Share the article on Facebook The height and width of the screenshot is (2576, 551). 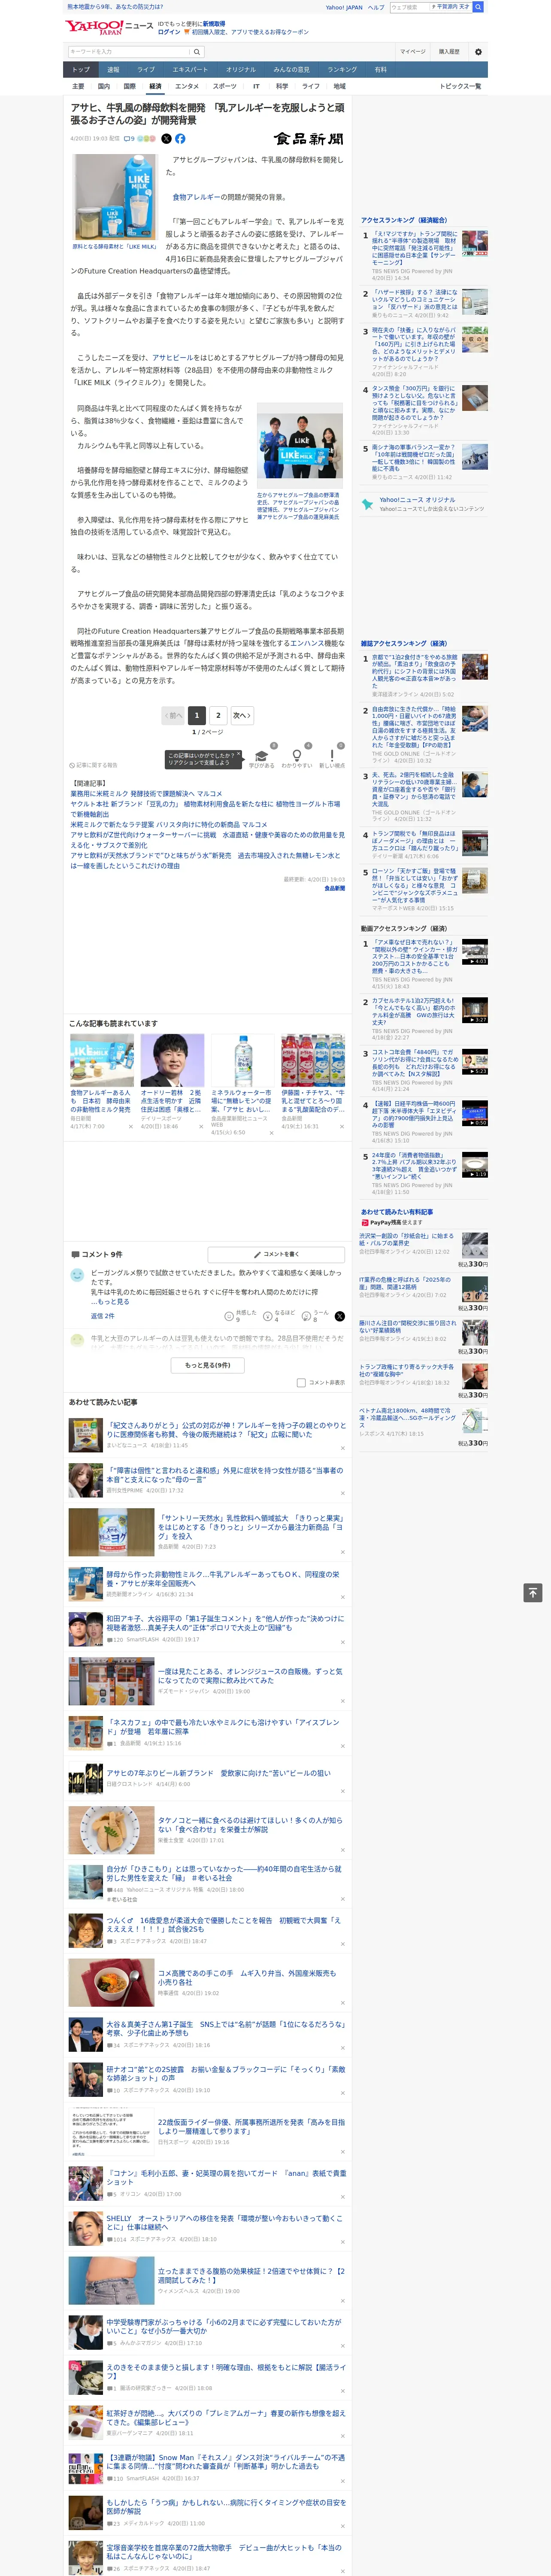[x=180, y=139]
